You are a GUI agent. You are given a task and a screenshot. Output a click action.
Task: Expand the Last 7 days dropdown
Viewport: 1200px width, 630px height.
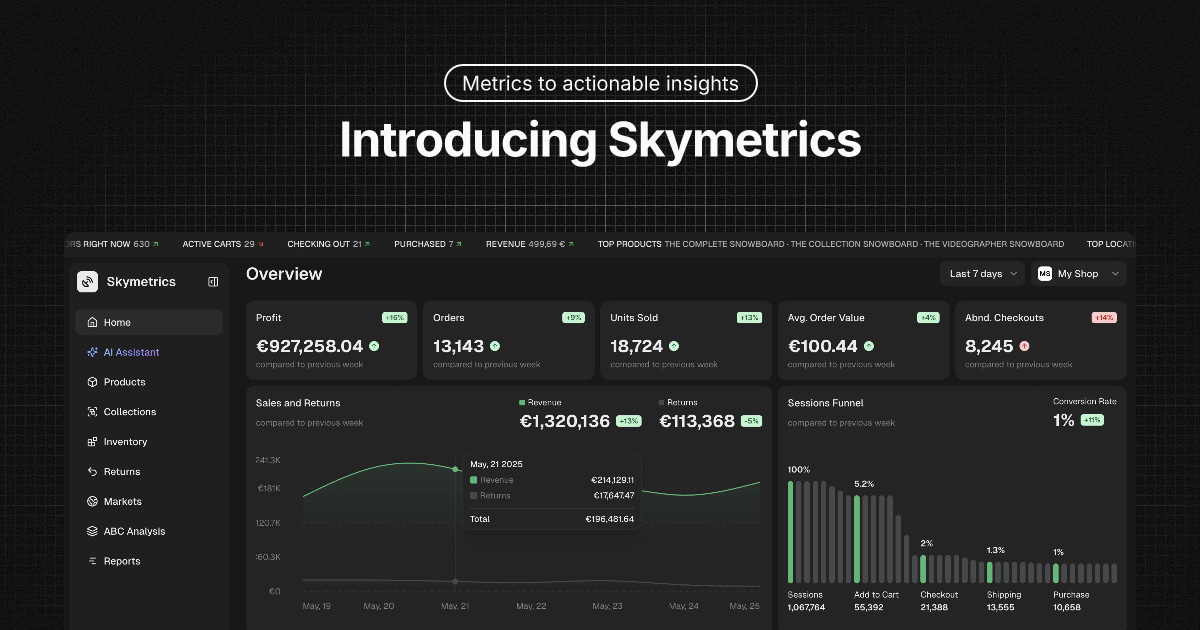pos(982,274)
